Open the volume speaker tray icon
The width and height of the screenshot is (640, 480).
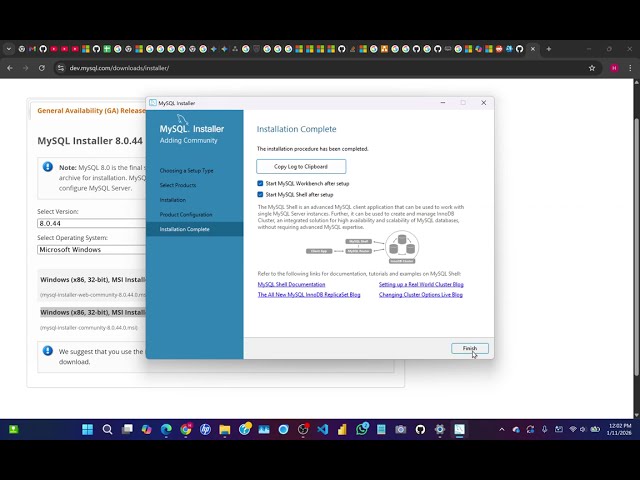pyautogui.click(x=582, y=429)
